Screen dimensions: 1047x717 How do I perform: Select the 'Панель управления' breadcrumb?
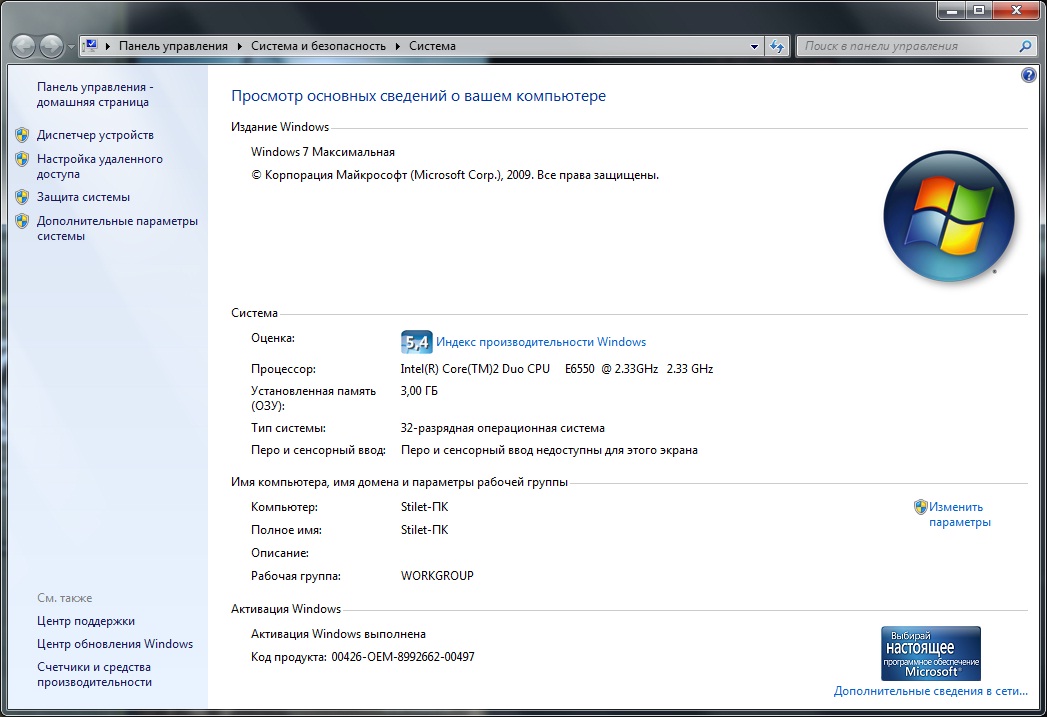173,46
